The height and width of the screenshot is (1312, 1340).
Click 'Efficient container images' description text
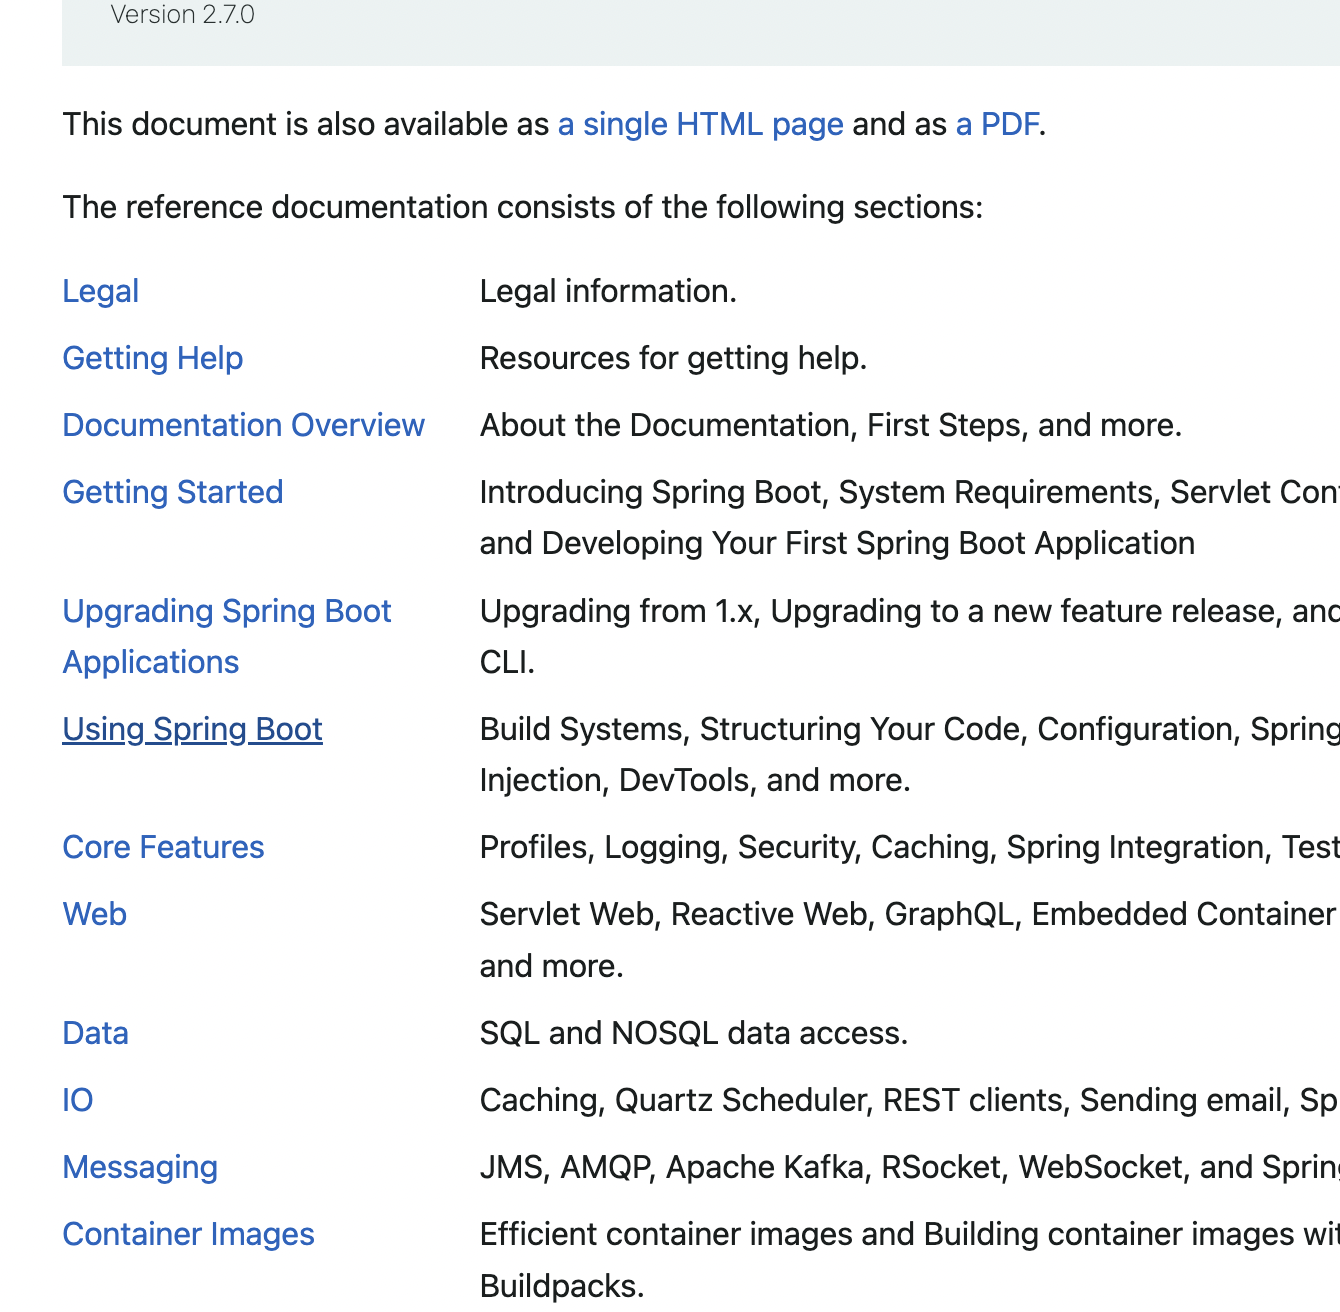(909, 1259)
